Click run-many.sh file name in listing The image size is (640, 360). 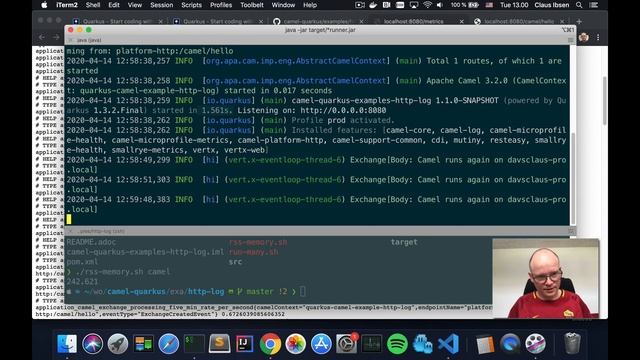[x=253, y=252]
